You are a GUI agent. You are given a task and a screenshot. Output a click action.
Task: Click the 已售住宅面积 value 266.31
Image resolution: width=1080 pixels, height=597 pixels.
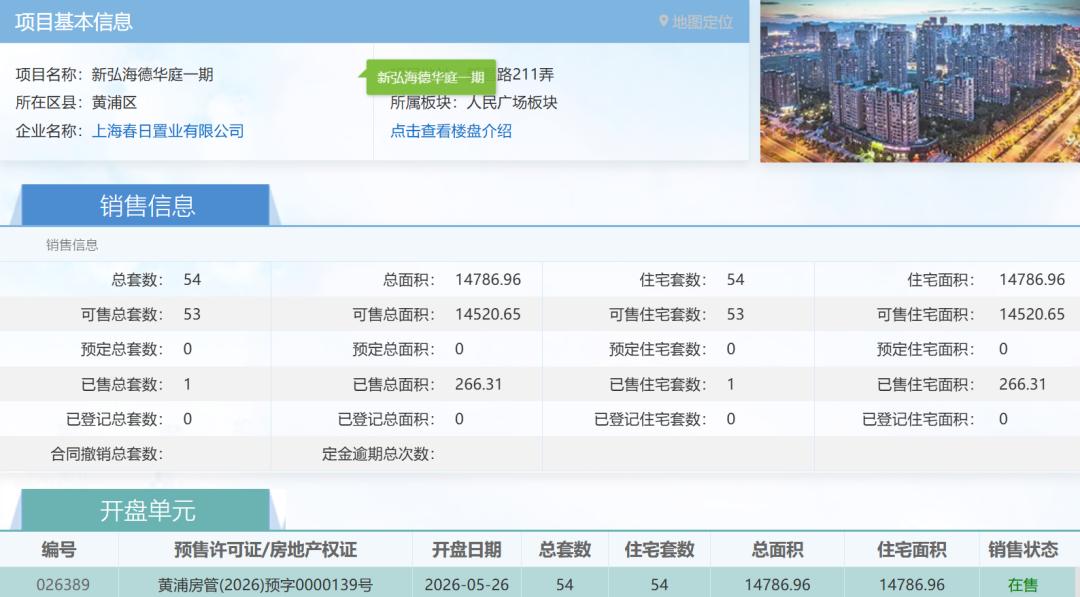pyautogui.click(x=1023, y=384)
